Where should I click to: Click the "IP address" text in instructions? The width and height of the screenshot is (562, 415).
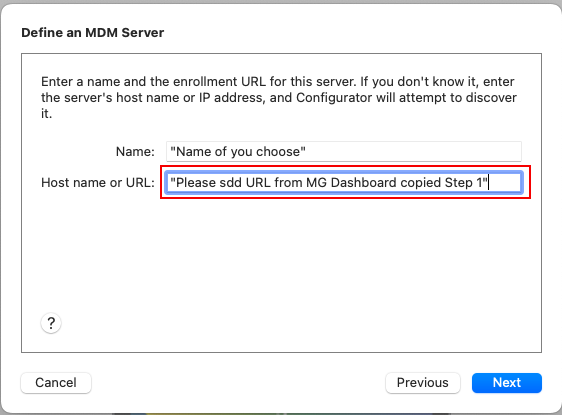[231, 97]
